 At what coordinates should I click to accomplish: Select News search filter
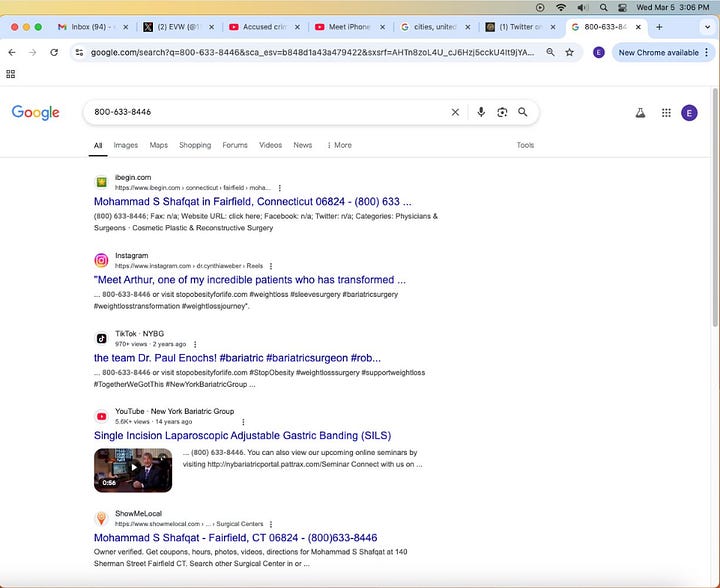(303, 145)
